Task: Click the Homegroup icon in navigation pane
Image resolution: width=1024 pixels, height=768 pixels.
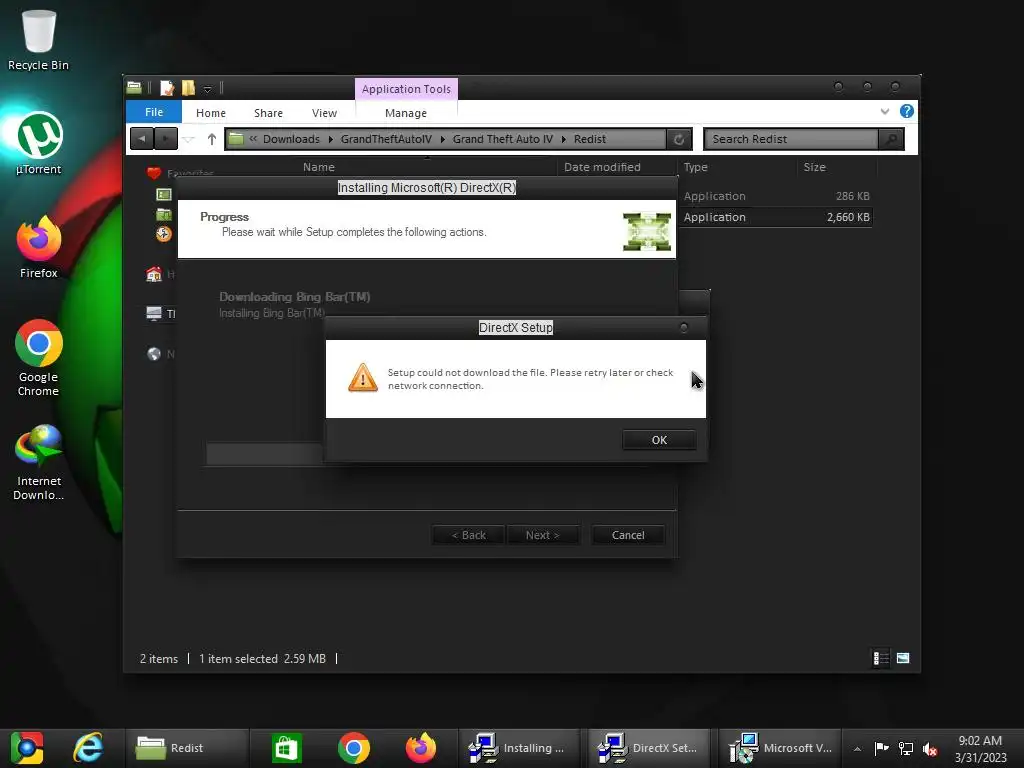Action: [x=154, y=274]
